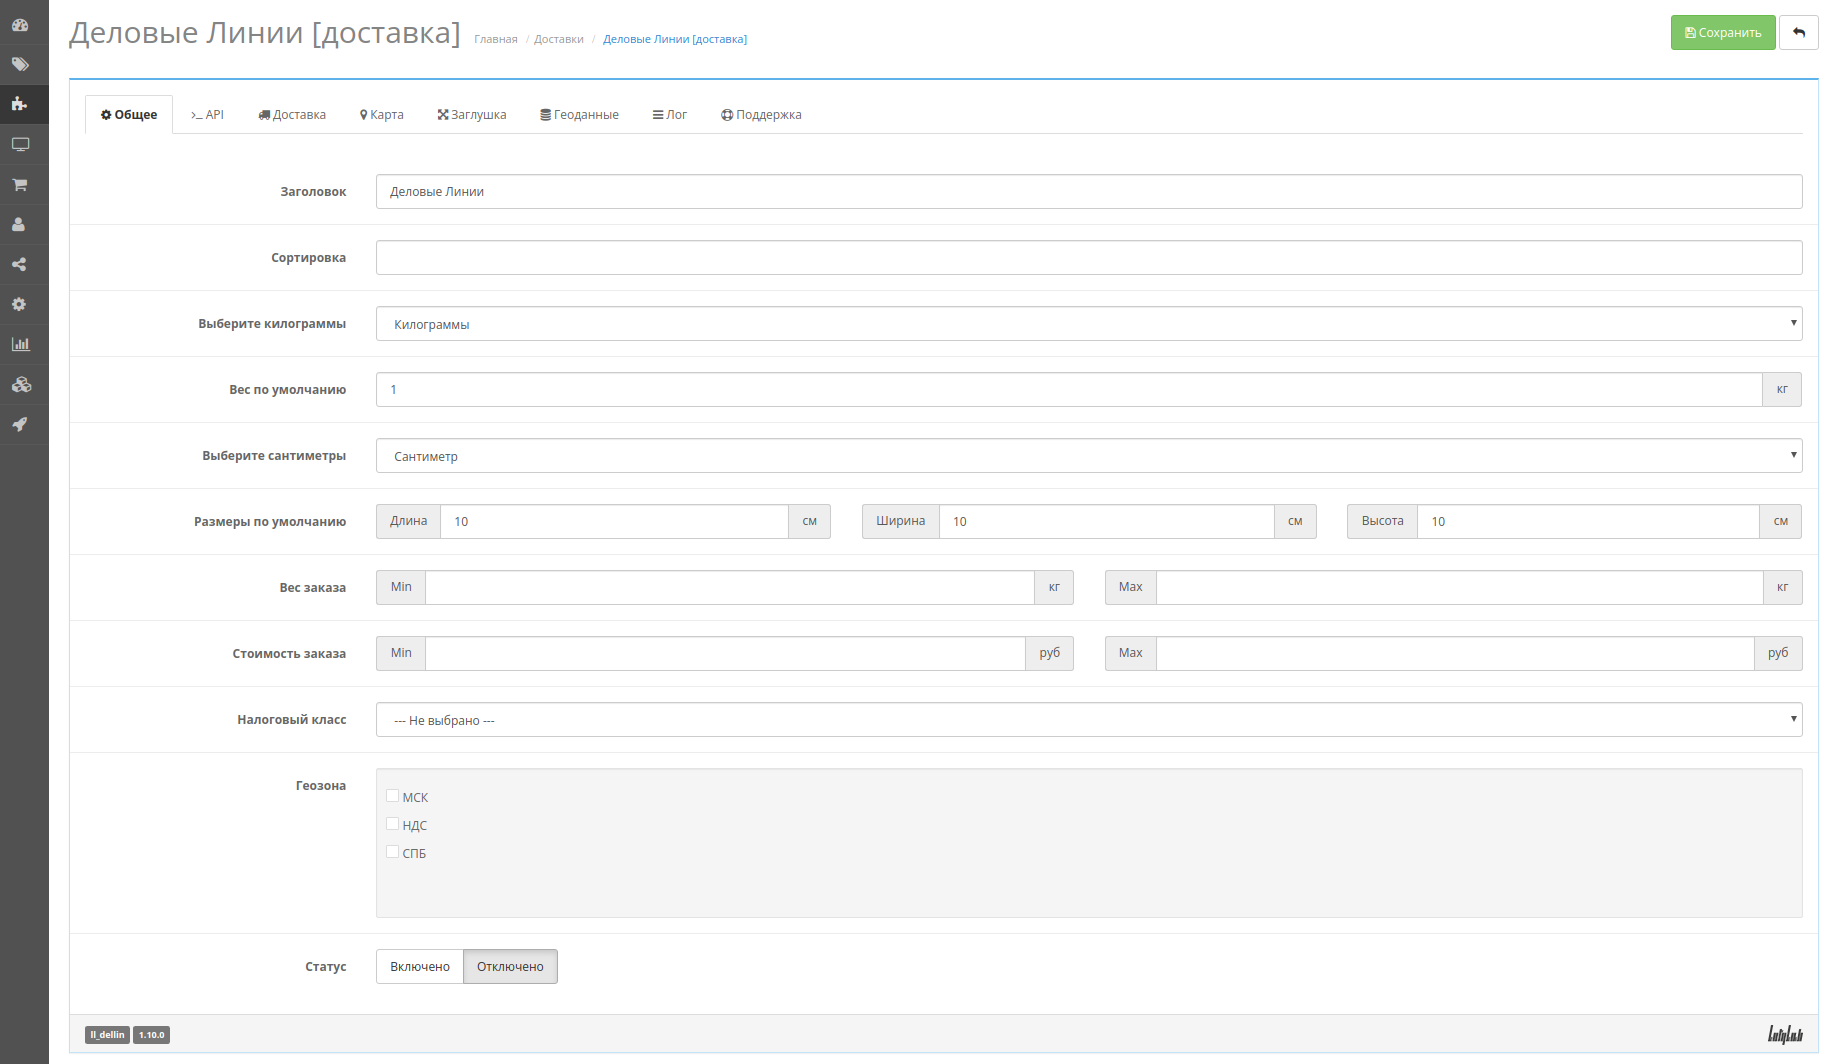Click the logo icon in footer right
The height and width of the screenshot is (1064, 1827).
(x=1785, y=1034)
